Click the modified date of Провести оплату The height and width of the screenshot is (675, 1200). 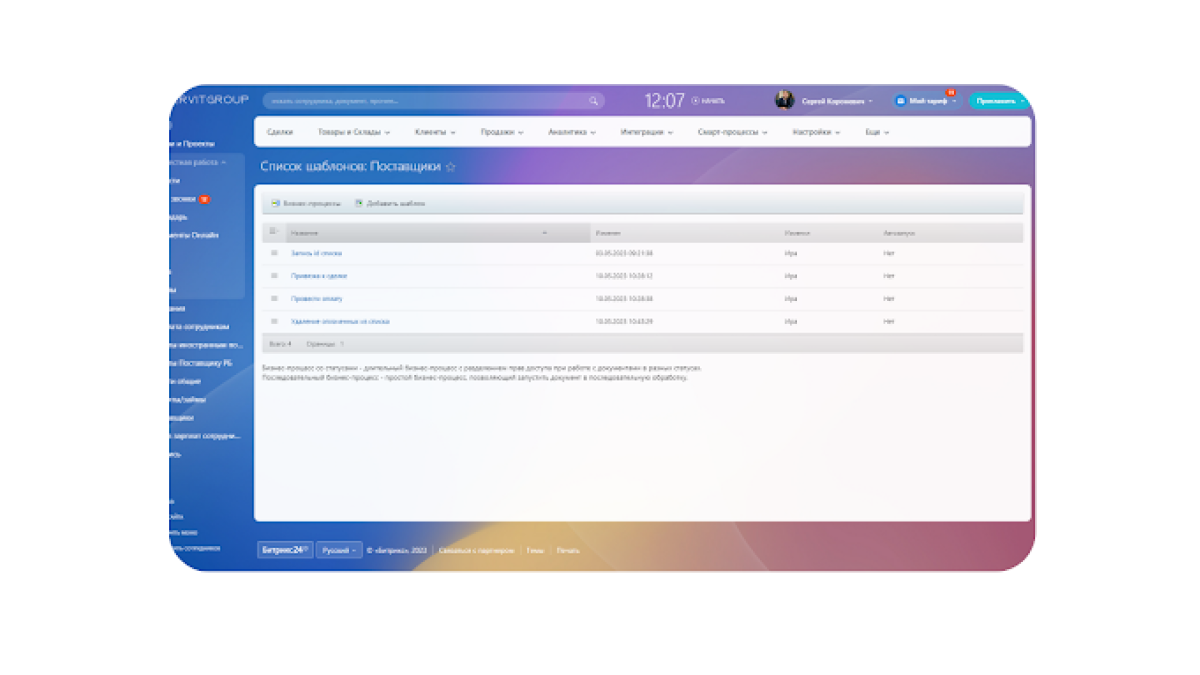click(x=623, y=299)
